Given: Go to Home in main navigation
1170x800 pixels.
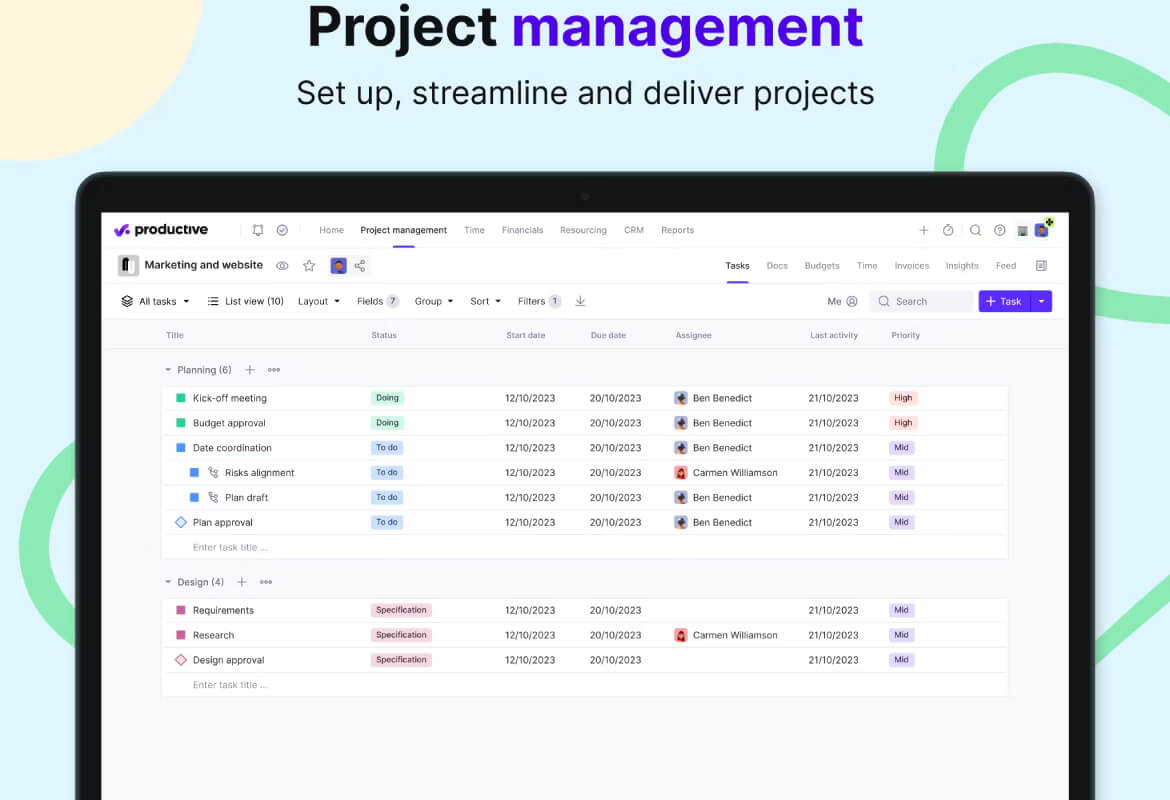Looking at the screenshot, I should [x=331, y=230].
